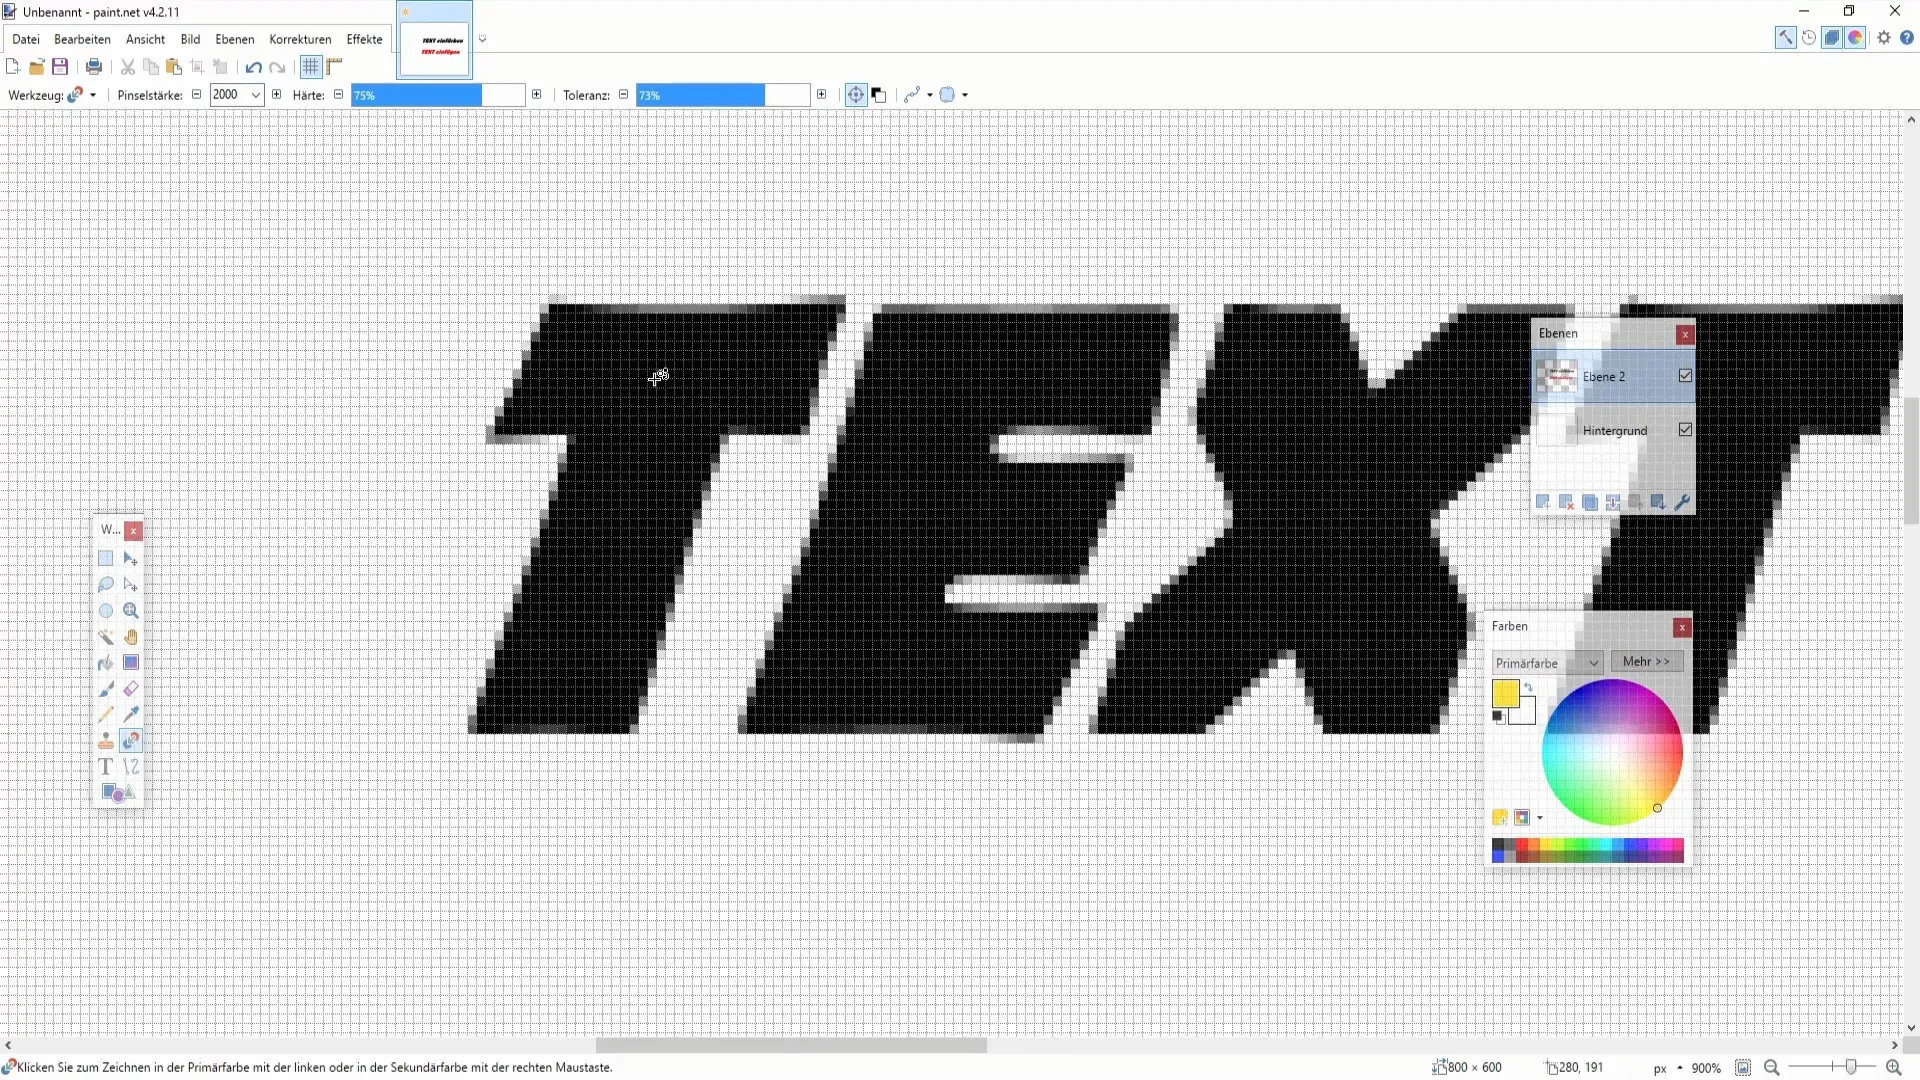The height and width of the screenshot is (1080, 1920).
Task: Open the Bild menu
Action: click(x=190, y=39)
